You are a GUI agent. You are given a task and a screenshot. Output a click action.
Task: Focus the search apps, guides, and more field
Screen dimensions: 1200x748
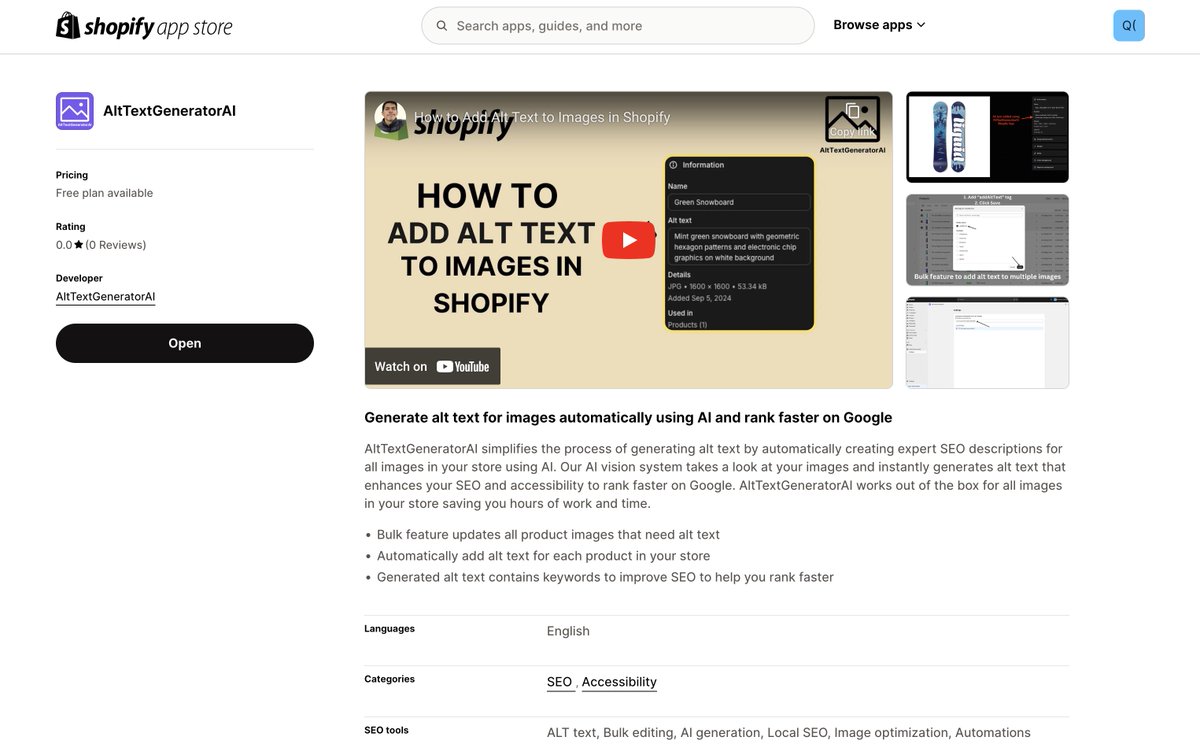(x=618, y=26)
